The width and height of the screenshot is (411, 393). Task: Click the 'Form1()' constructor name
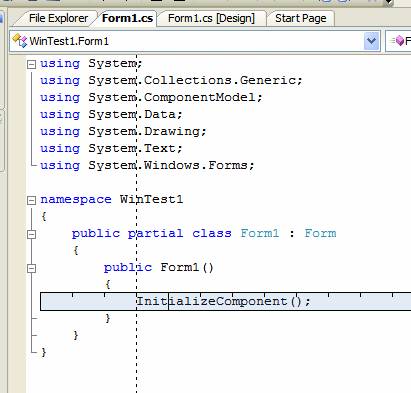tap(187, 267)
